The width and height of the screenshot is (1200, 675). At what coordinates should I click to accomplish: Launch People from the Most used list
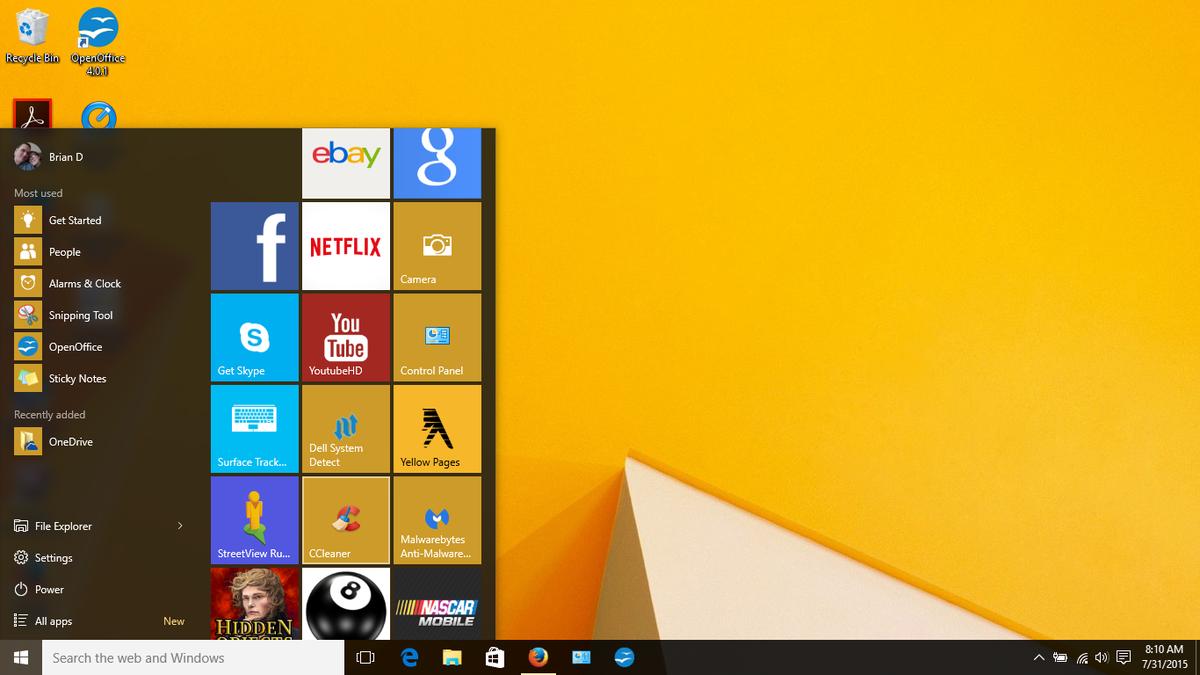pos(104,252)
